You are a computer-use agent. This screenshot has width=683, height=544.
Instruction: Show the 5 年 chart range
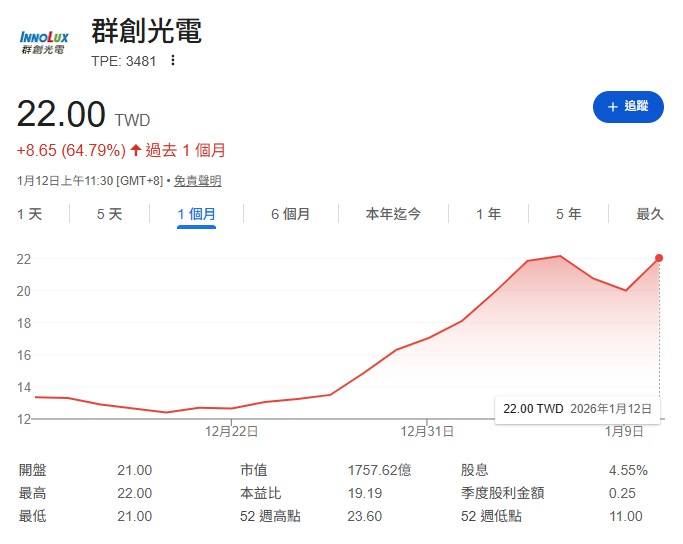coord(568,214)
